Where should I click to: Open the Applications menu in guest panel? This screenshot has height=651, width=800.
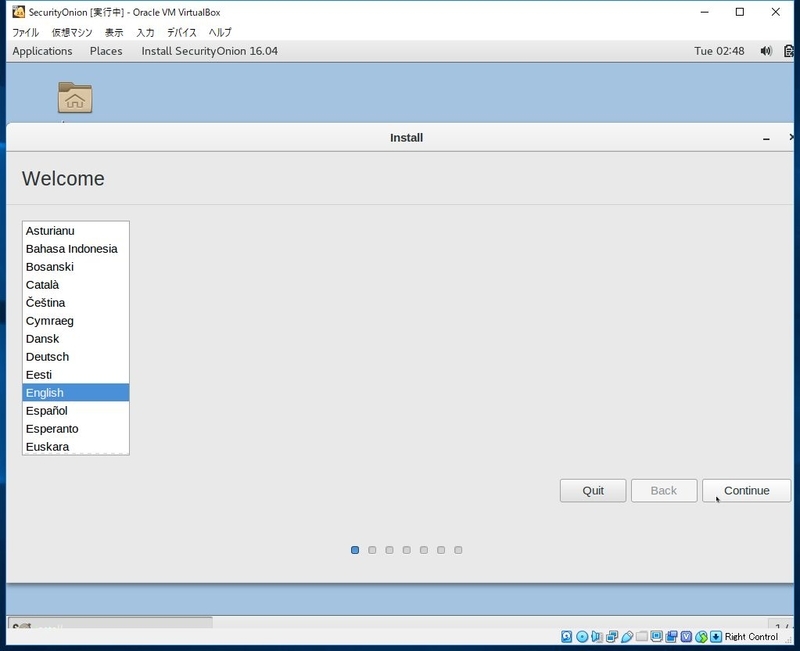click(x=42, y=51)
